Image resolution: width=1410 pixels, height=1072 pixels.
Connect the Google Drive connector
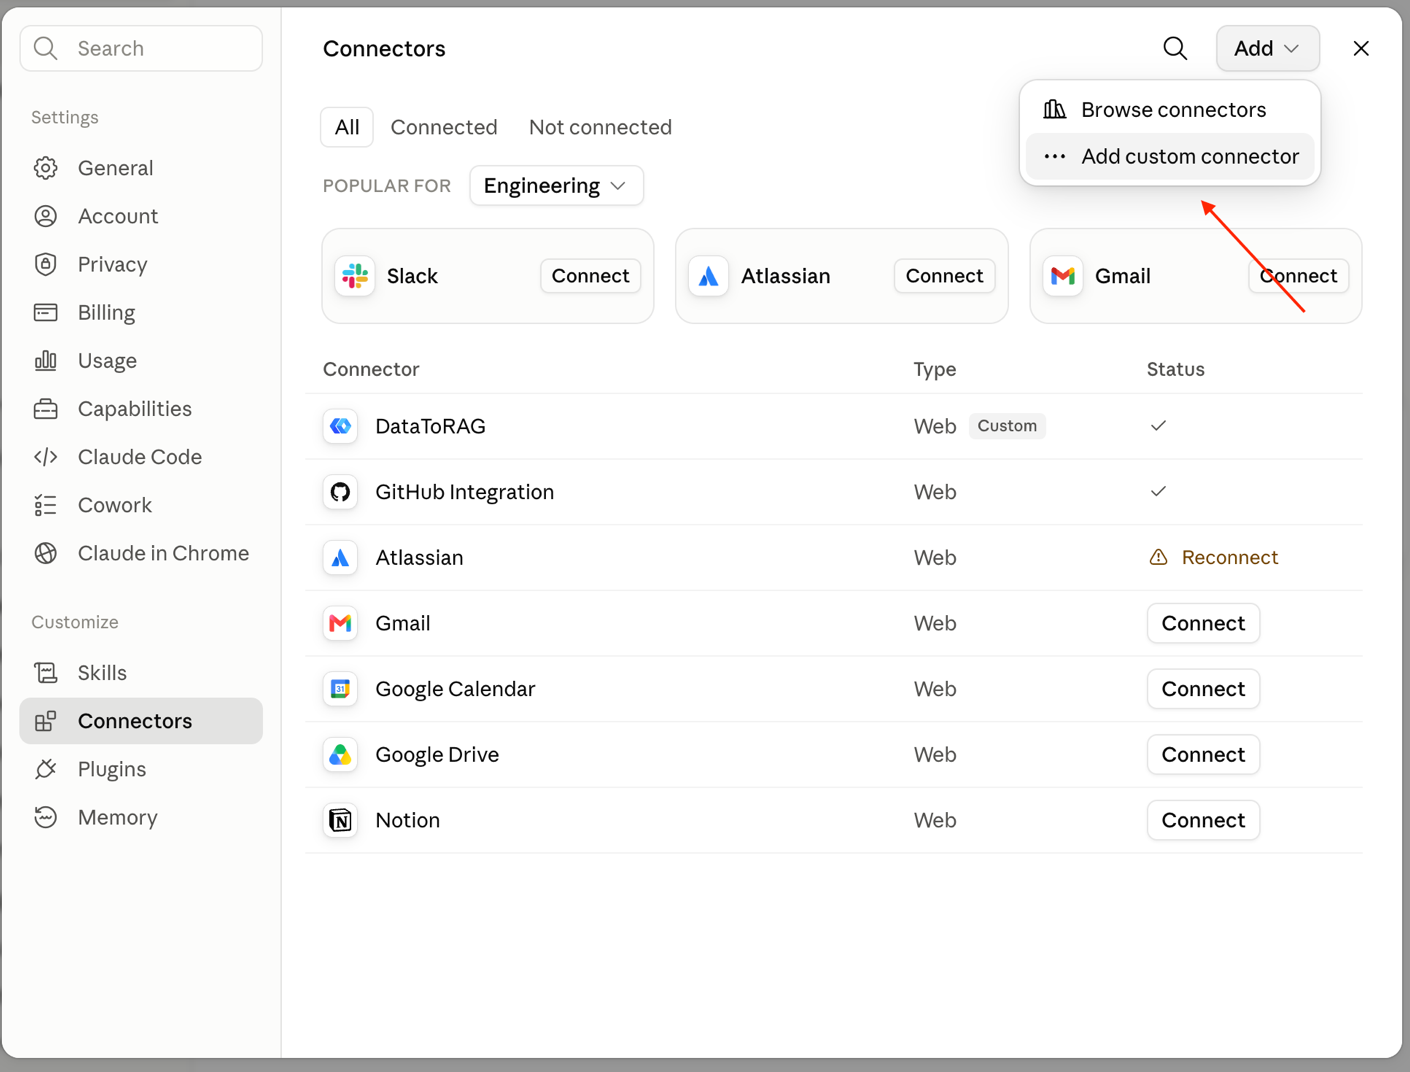coord(1203,755)
